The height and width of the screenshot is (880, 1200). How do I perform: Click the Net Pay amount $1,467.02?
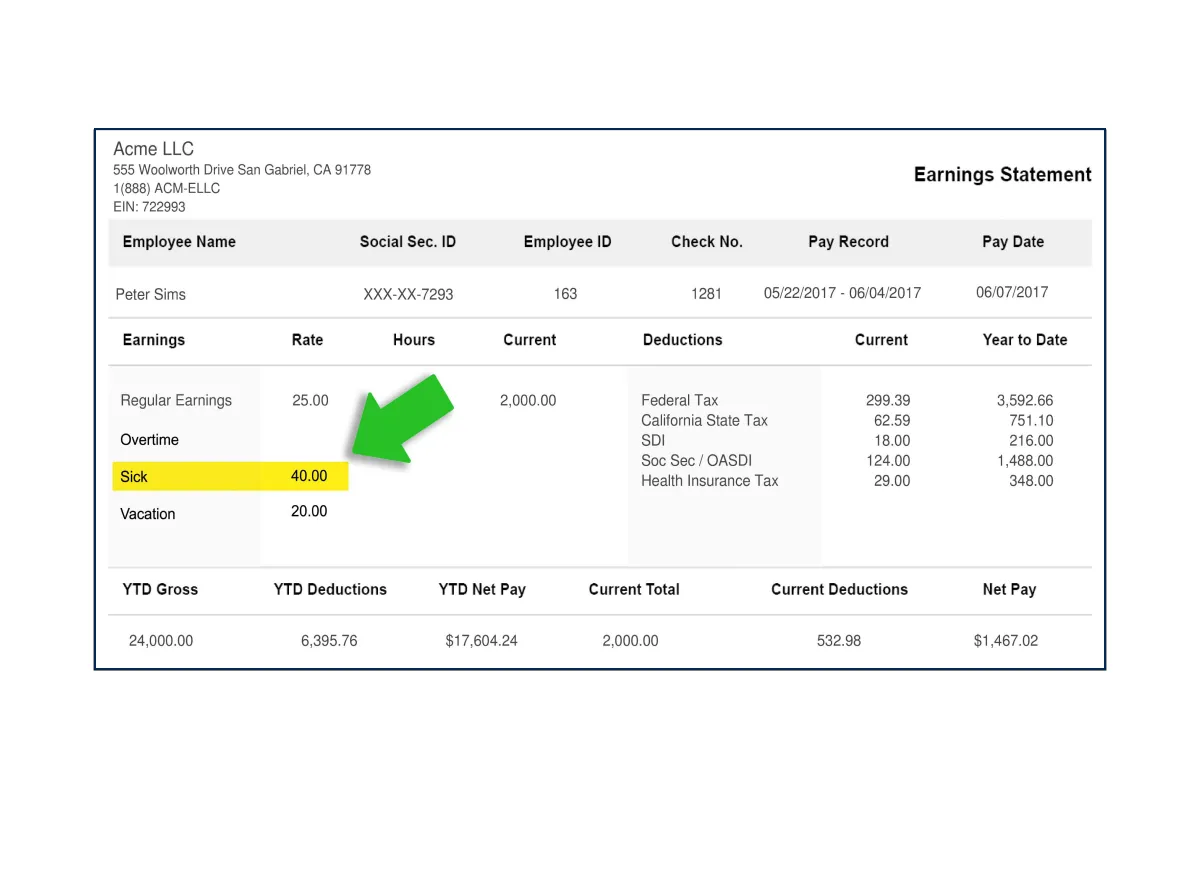(1005, 641)
